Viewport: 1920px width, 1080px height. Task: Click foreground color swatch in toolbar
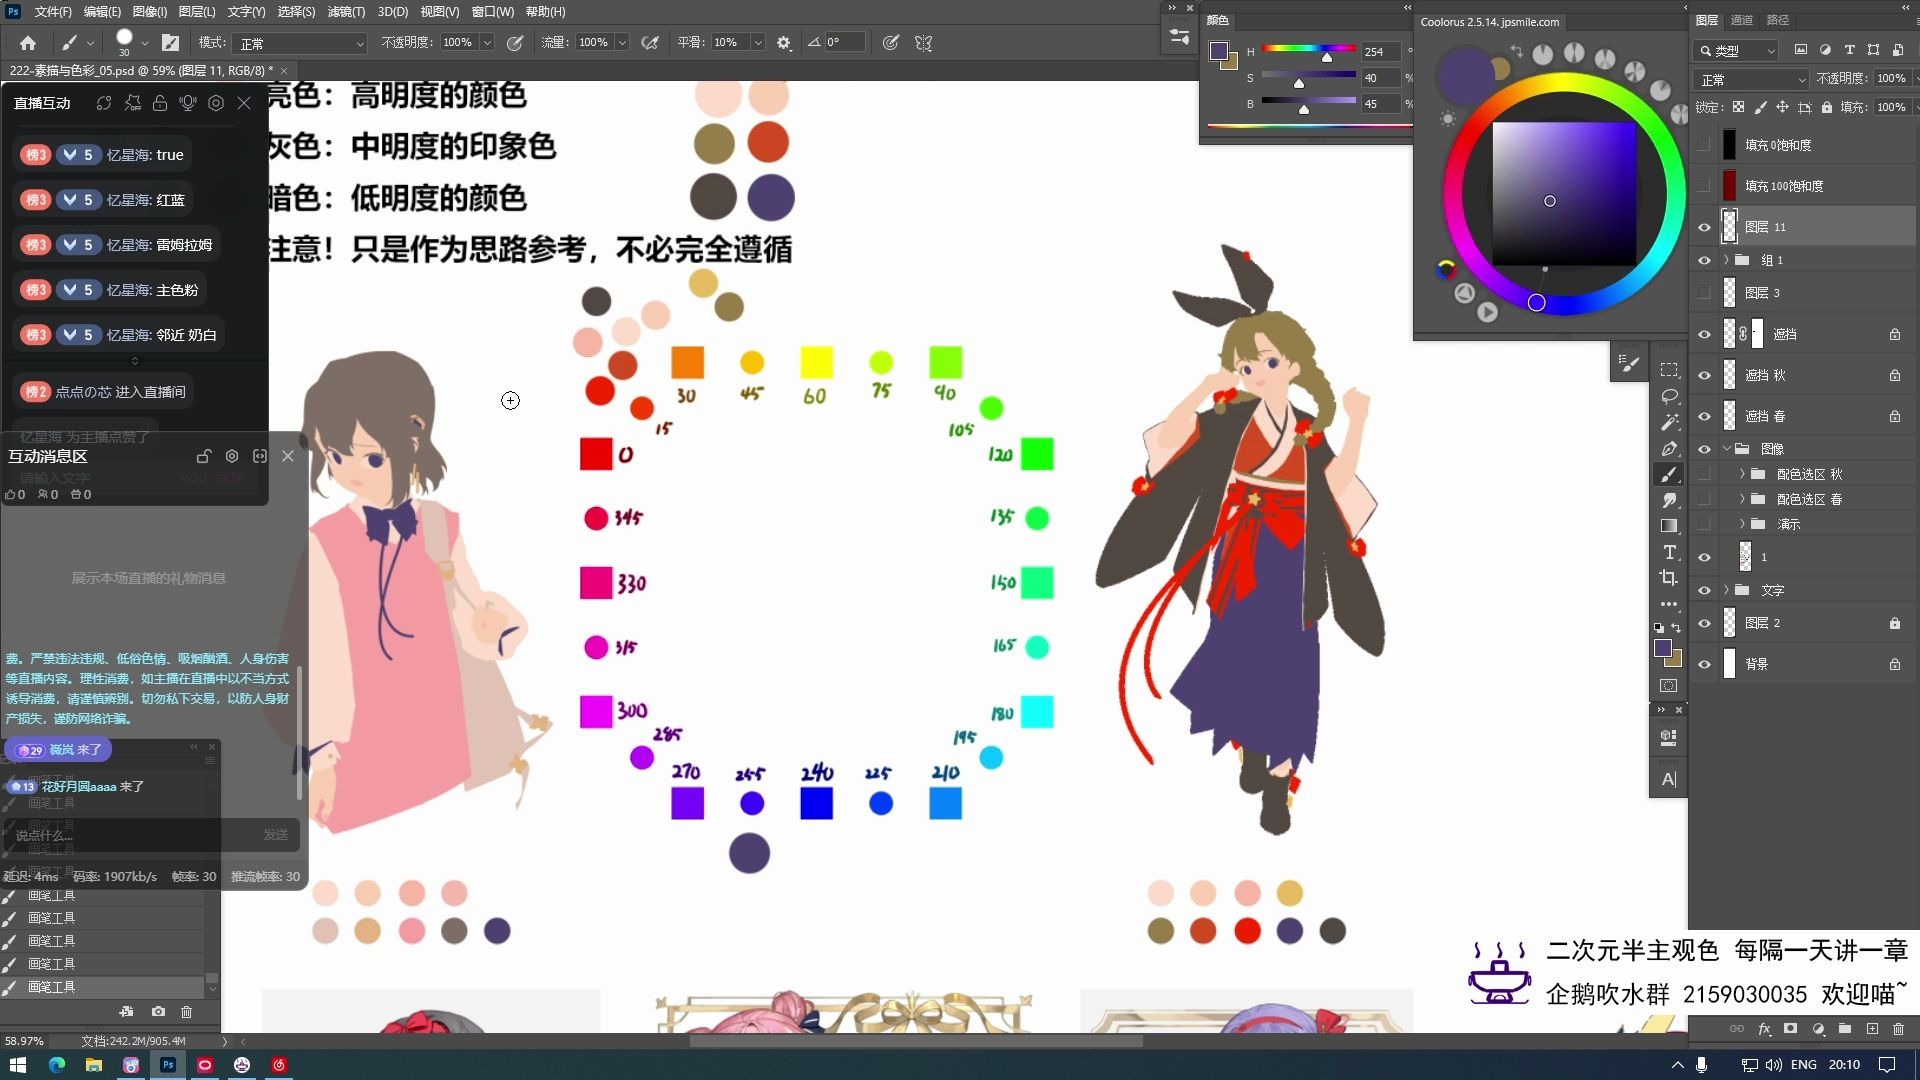(1663, 648)
